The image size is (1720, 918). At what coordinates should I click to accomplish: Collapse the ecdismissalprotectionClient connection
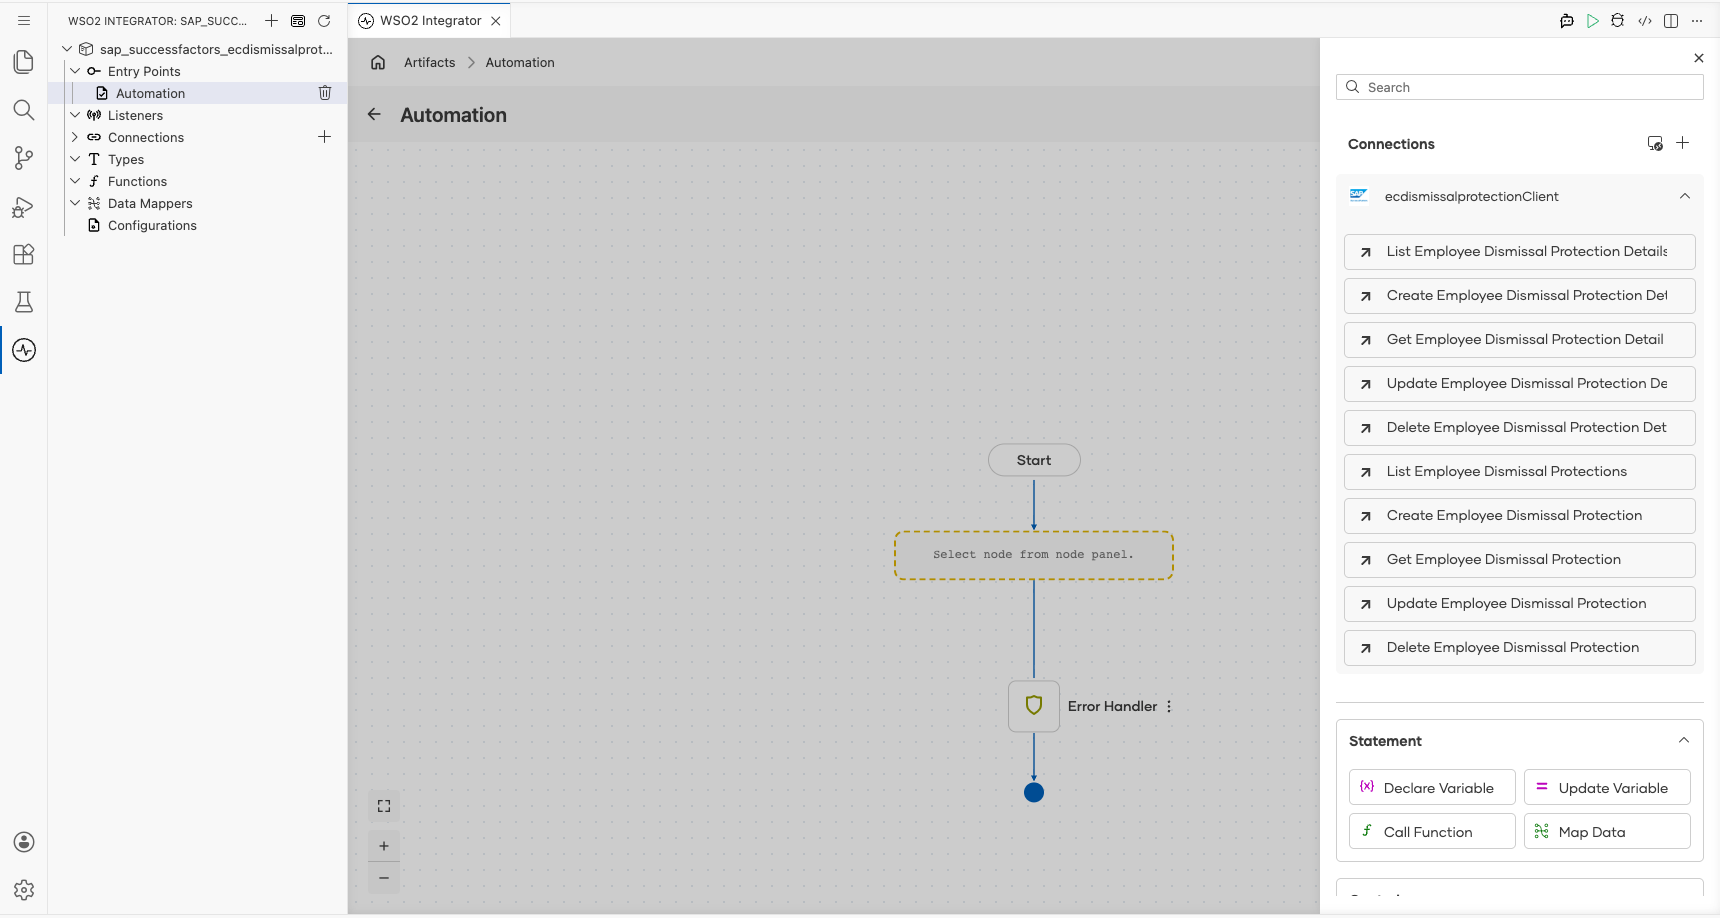click(x=1685, y=196)
